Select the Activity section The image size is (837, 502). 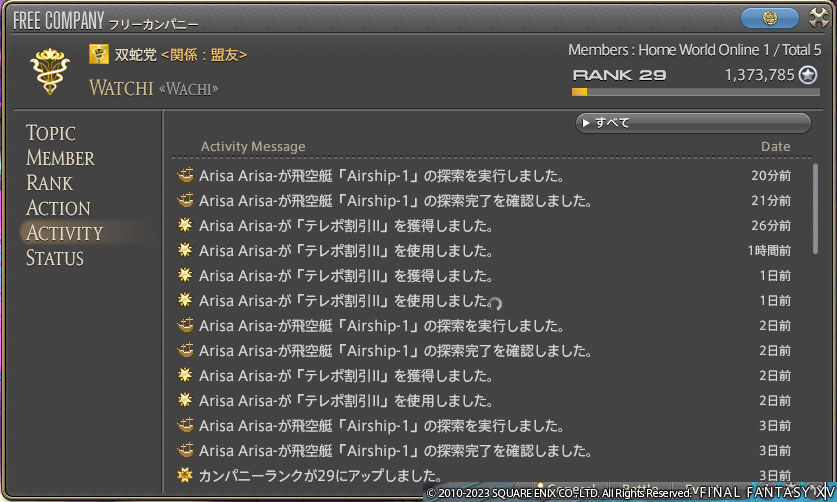click(x=65, y=233)
